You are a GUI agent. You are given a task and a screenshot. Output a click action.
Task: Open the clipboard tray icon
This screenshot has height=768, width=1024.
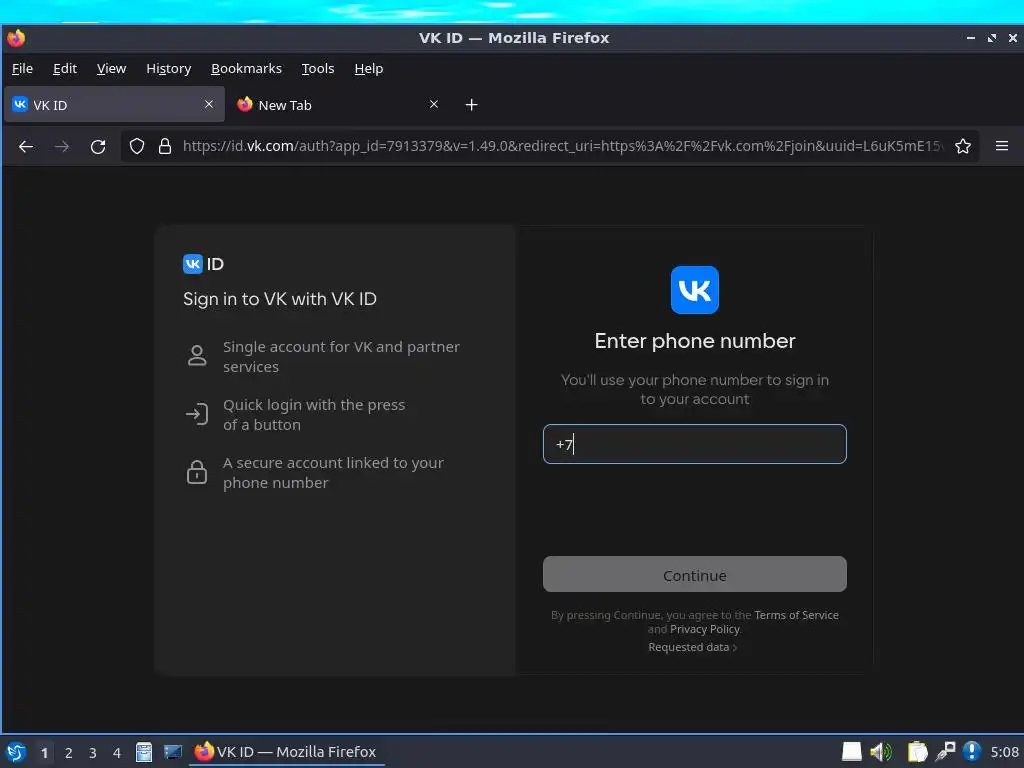coord(917,752)
